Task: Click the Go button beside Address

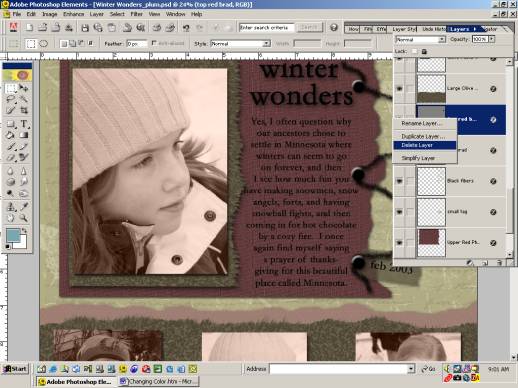Action: pyautogui.click(x=428, y=369)
